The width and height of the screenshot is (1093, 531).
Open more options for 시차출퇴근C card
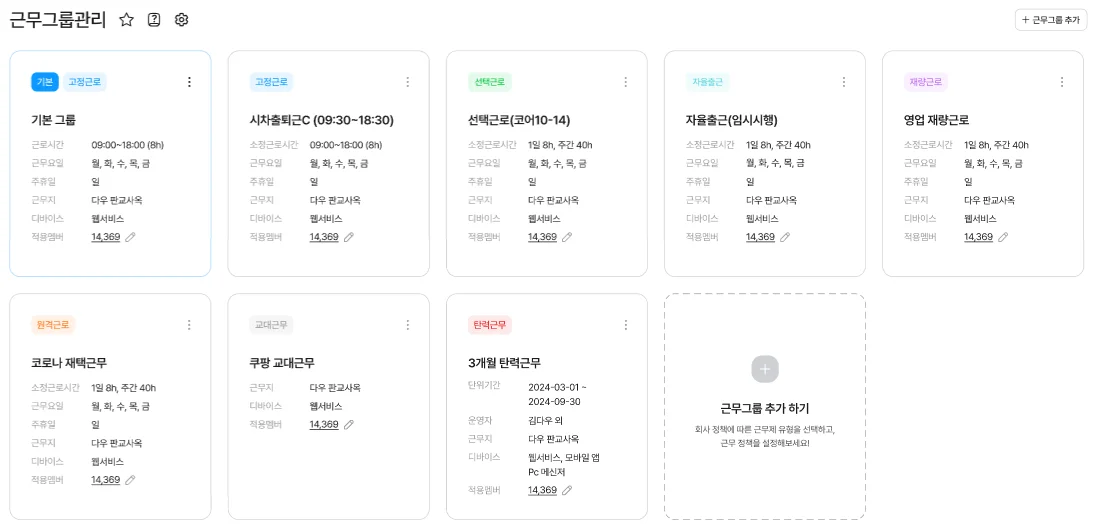407,82
